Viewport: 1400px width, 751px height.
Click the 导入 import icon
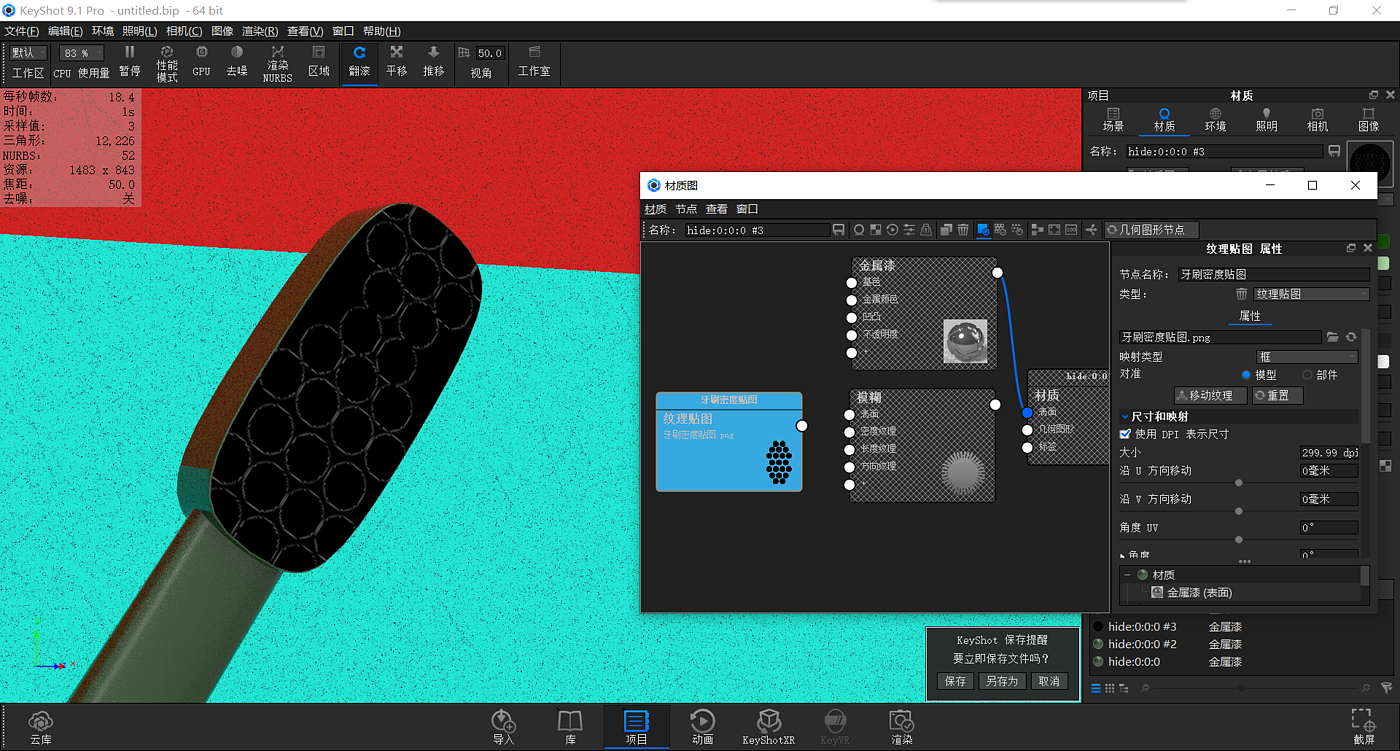pos(503,727)
